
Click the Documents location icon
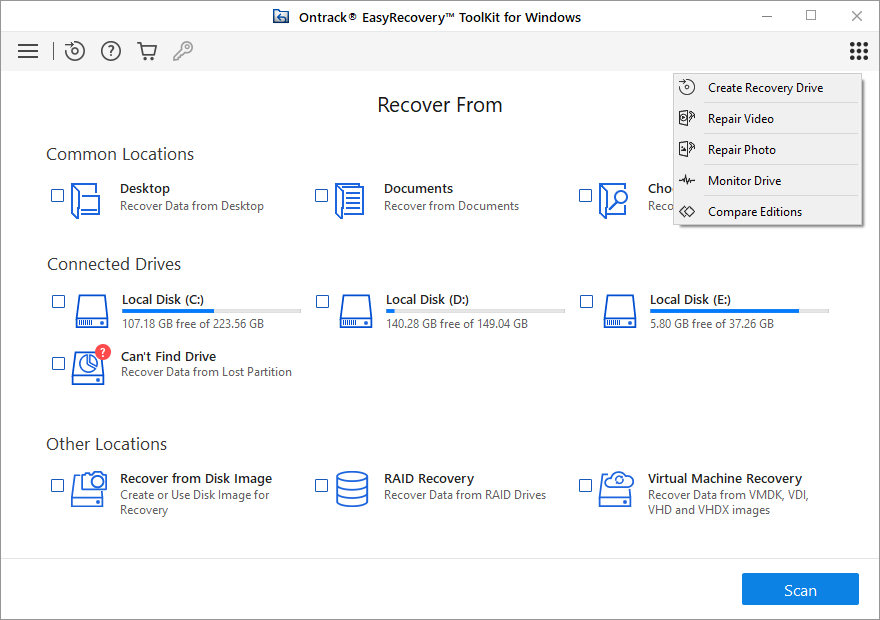[350, 200]
